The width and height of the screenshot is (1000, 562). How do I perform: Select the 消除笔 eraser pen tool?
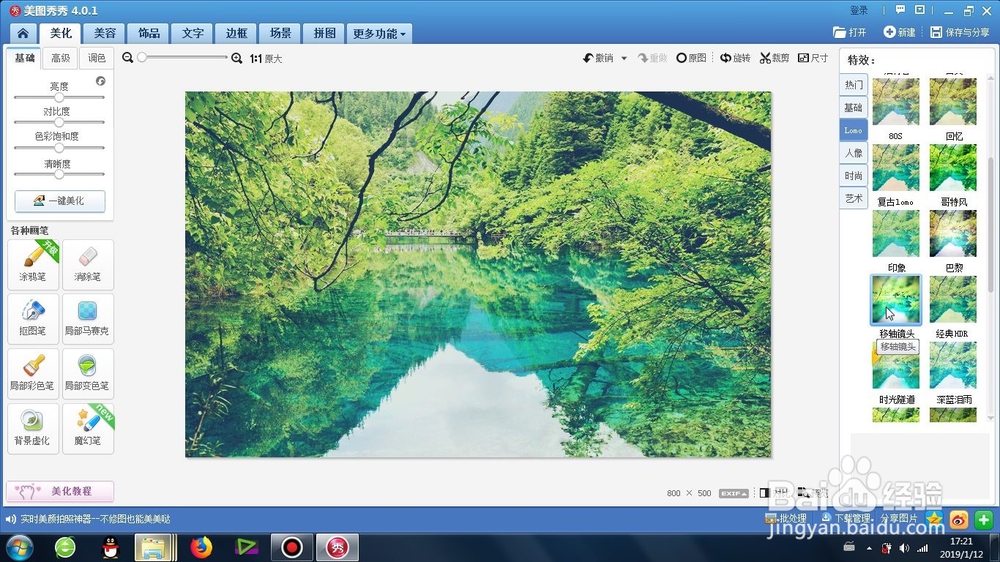(88, 264)
